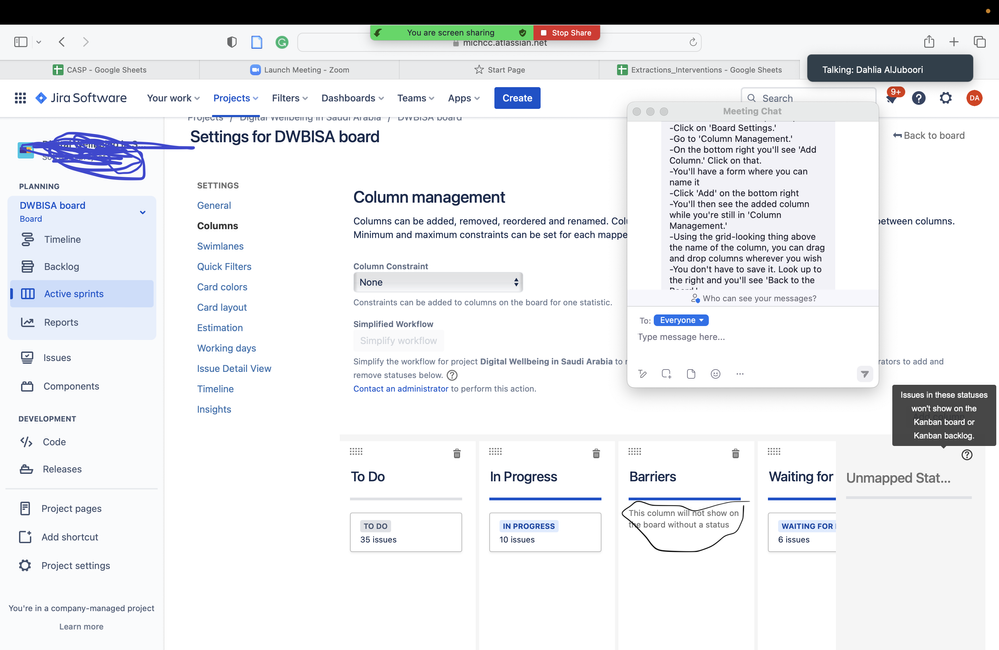Open the Jira settings gear icon
This screenshot has width=999, height=650.
click(945, 98)
